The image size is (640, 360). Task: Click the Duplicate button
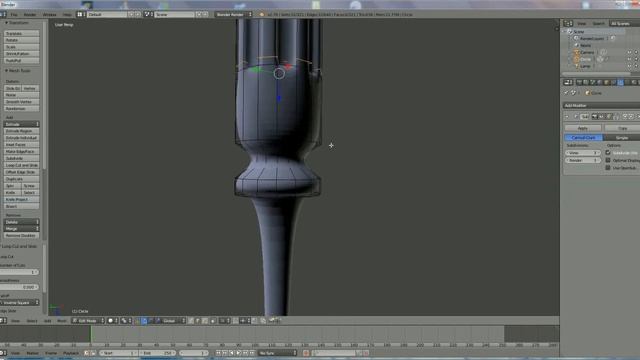(x=21, y=179)
